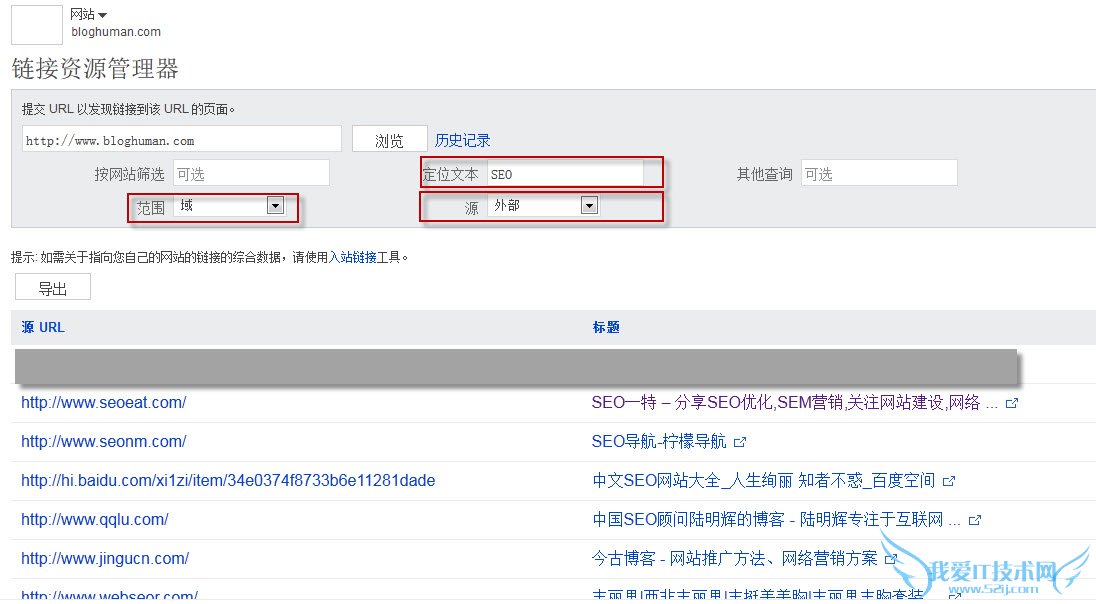Open external link icon for 中国SEO顾问陆明辉的博客

click(x=975, y=520)
